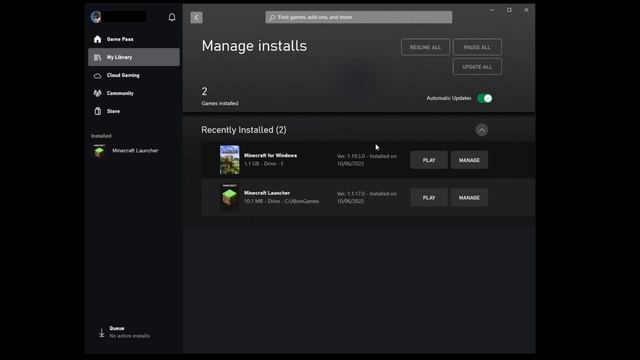
Task: Collapse the Recently Installed section
Action: pyautogui.click(x=482, y=130)
